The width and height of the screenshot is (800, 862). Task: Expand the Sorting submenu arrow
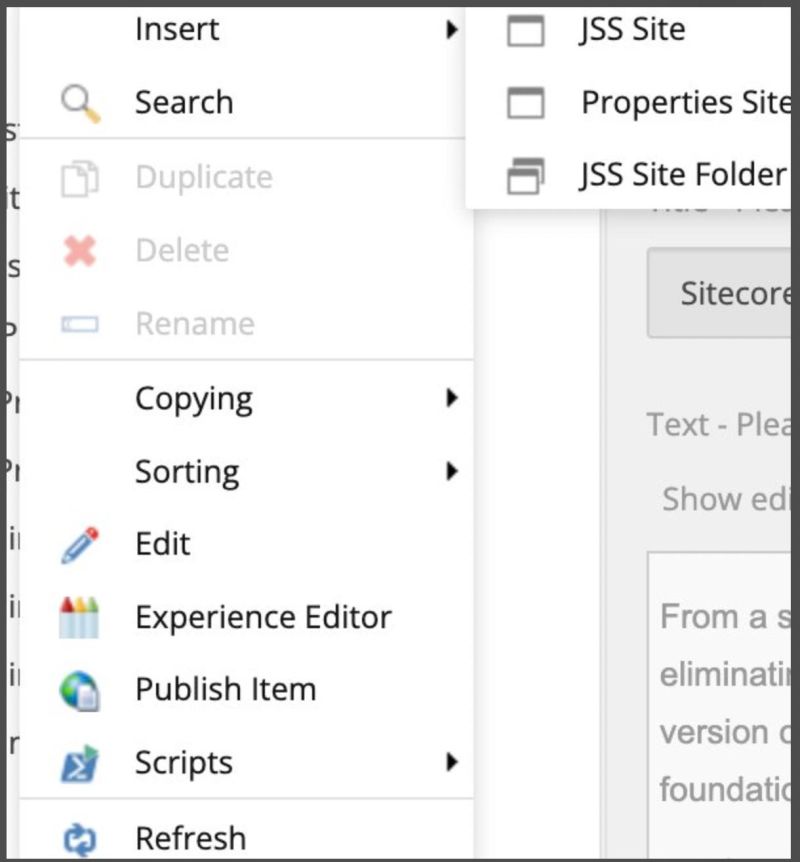[452, 471]
